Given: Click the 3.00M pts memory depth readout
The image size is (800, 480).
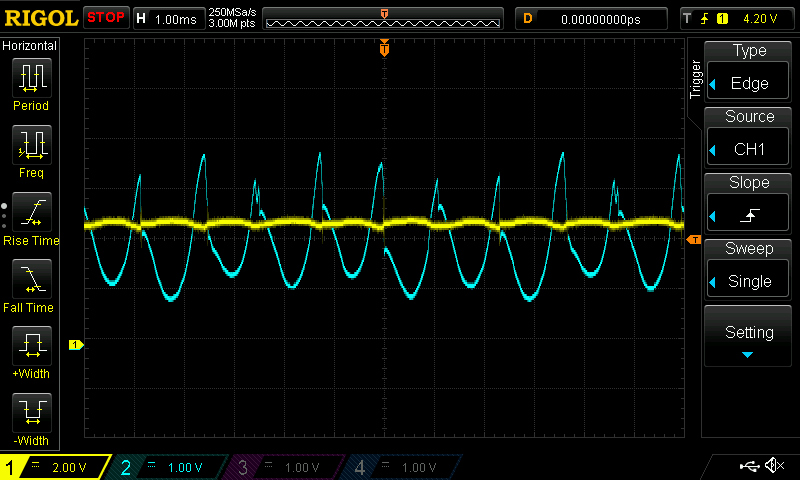Looking at the screenshot, I should pyautogui.click(x=232, y=23).
